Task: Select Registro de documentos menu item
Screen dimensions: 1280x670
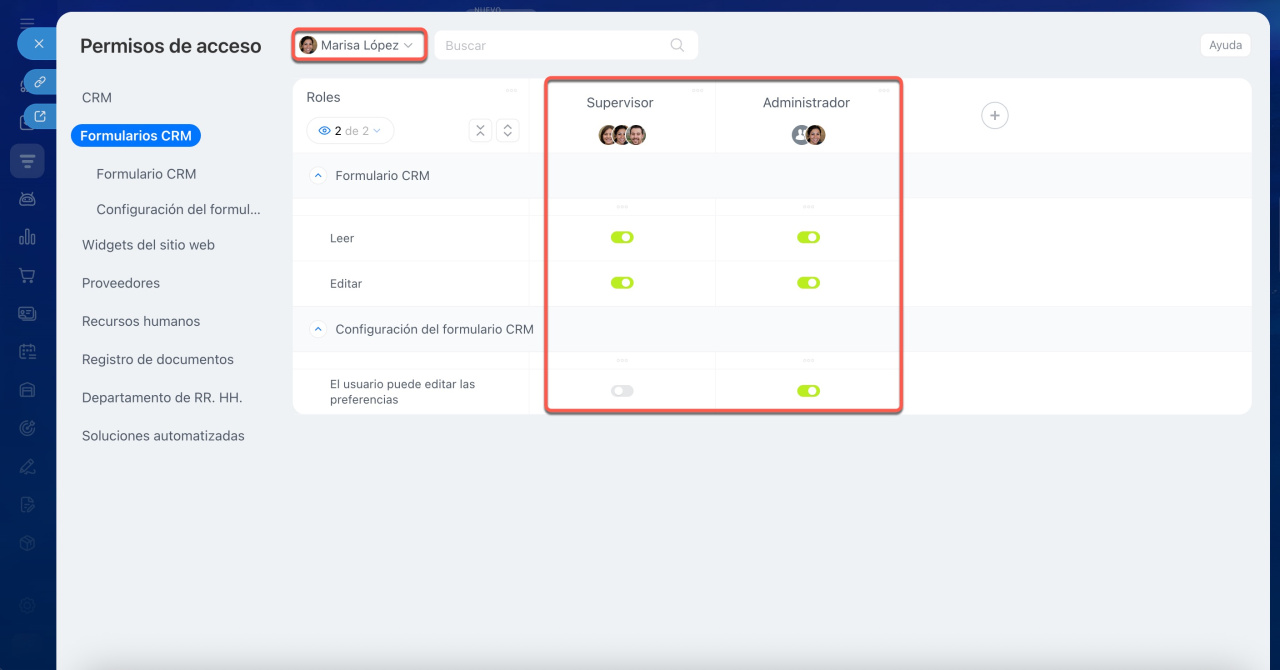Action: pyautogui.click(x=158, y=359)
